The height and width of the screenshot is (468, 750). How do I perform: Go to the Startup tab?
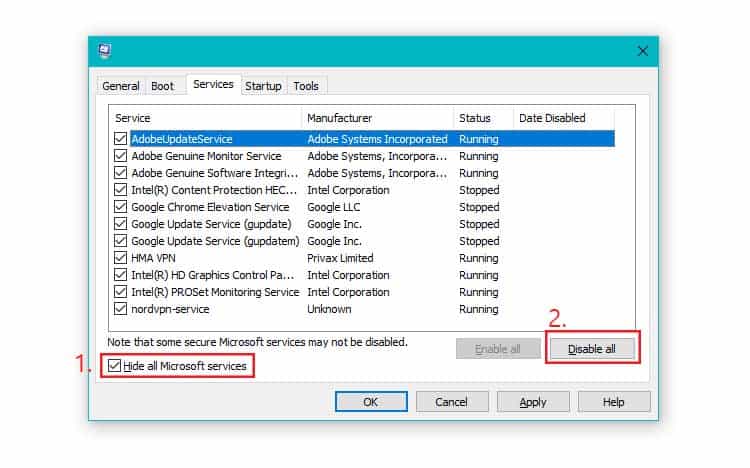point(263,86)
